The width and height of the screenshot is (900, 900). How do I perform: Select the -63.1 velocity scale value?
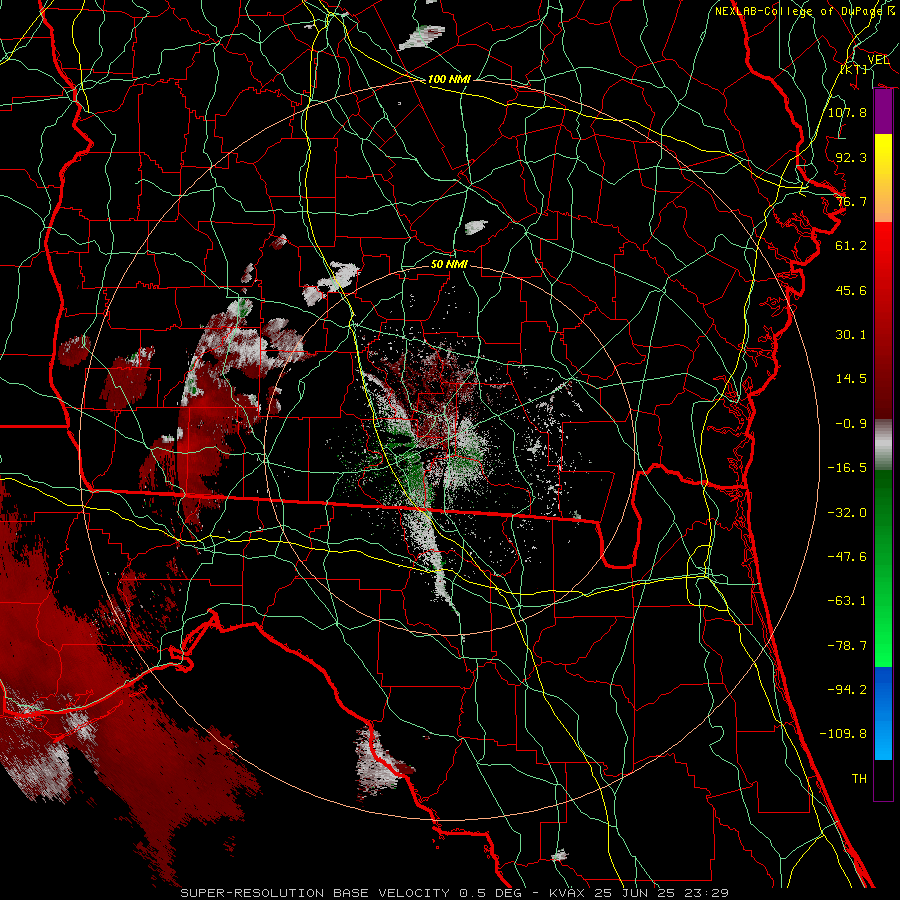tap(847, 601)
